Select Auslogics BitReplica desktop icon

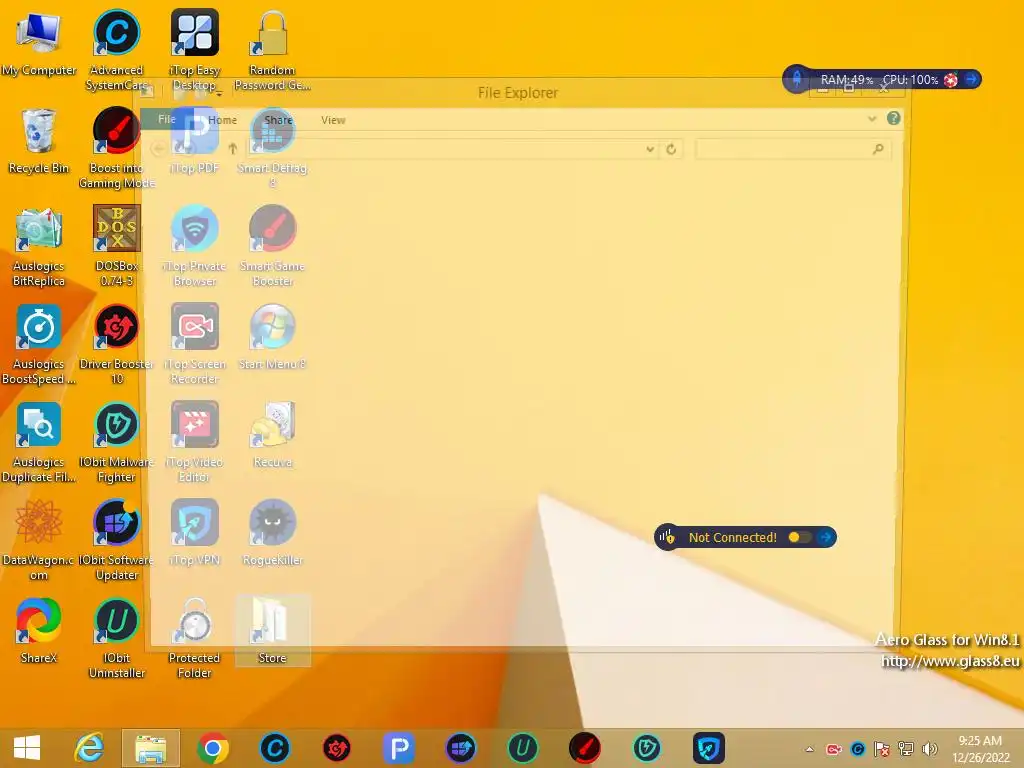[39, 247]
